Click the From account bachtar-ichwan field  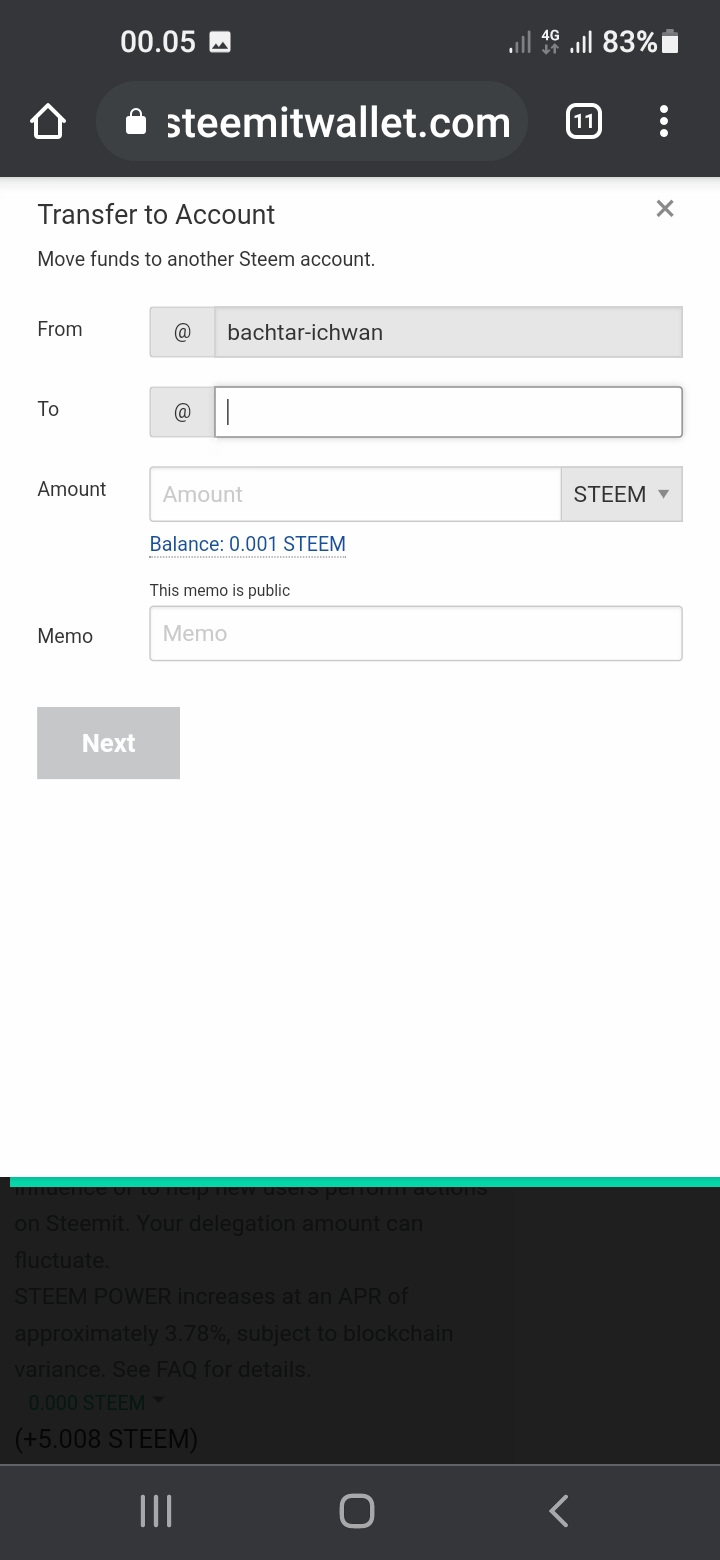coord(448,332)
